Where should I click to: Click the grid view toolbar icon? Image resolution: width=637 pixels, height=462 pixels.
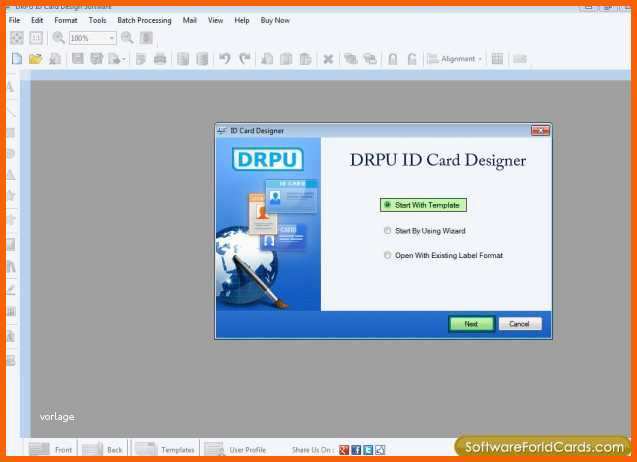click(x=497, y=59)
